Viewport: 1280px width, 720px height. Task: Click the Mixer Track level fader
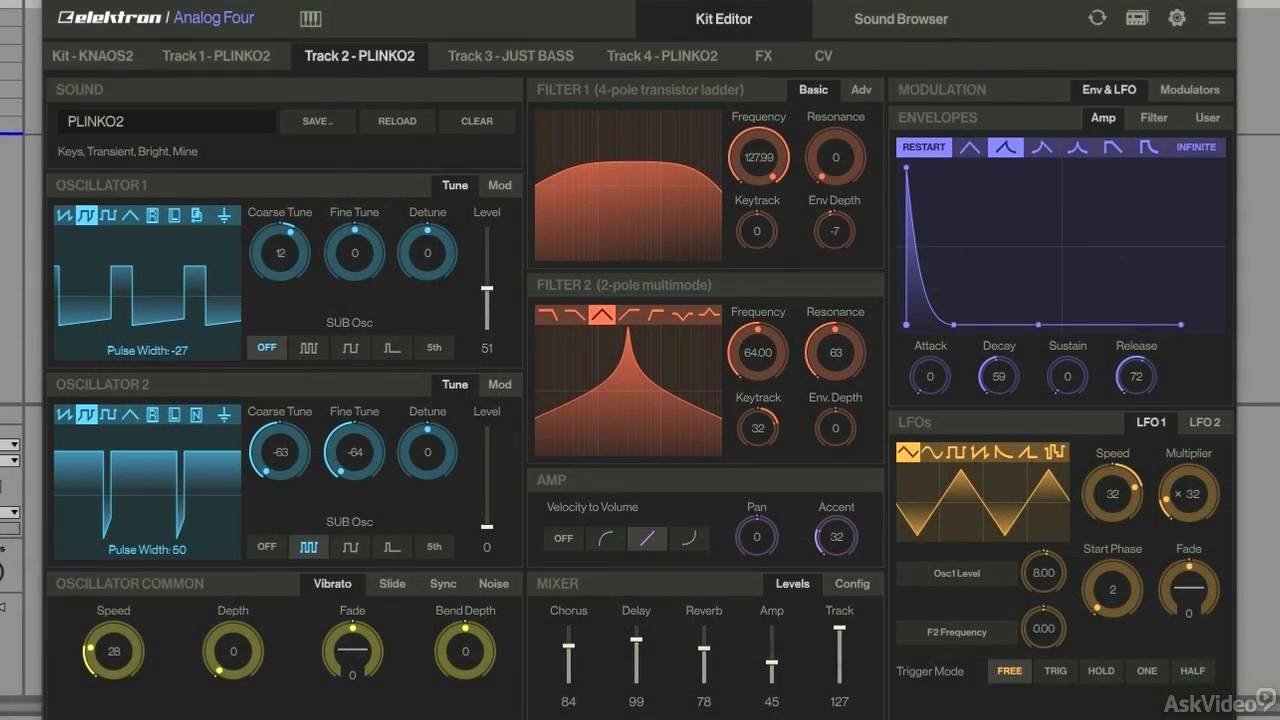tap(839, 655)
